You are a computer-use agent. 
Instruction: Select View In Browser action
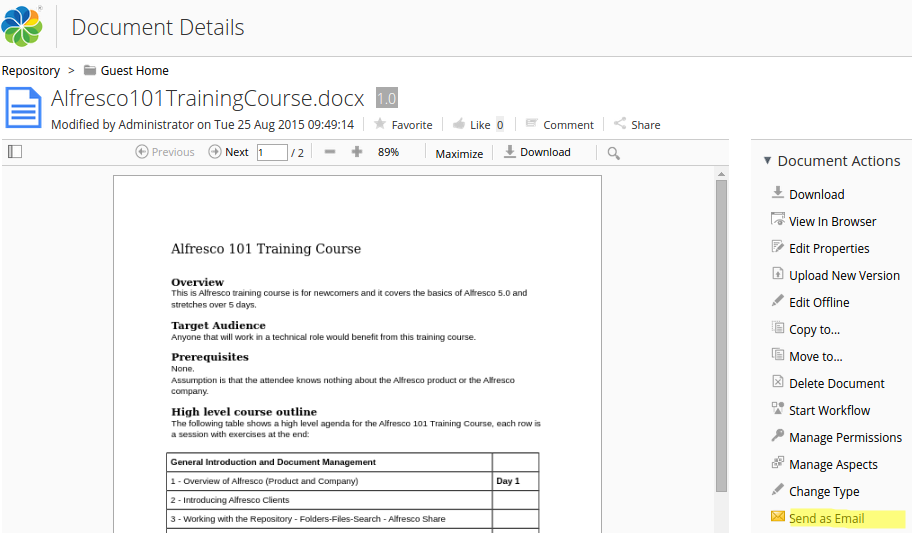pos(832,222)
